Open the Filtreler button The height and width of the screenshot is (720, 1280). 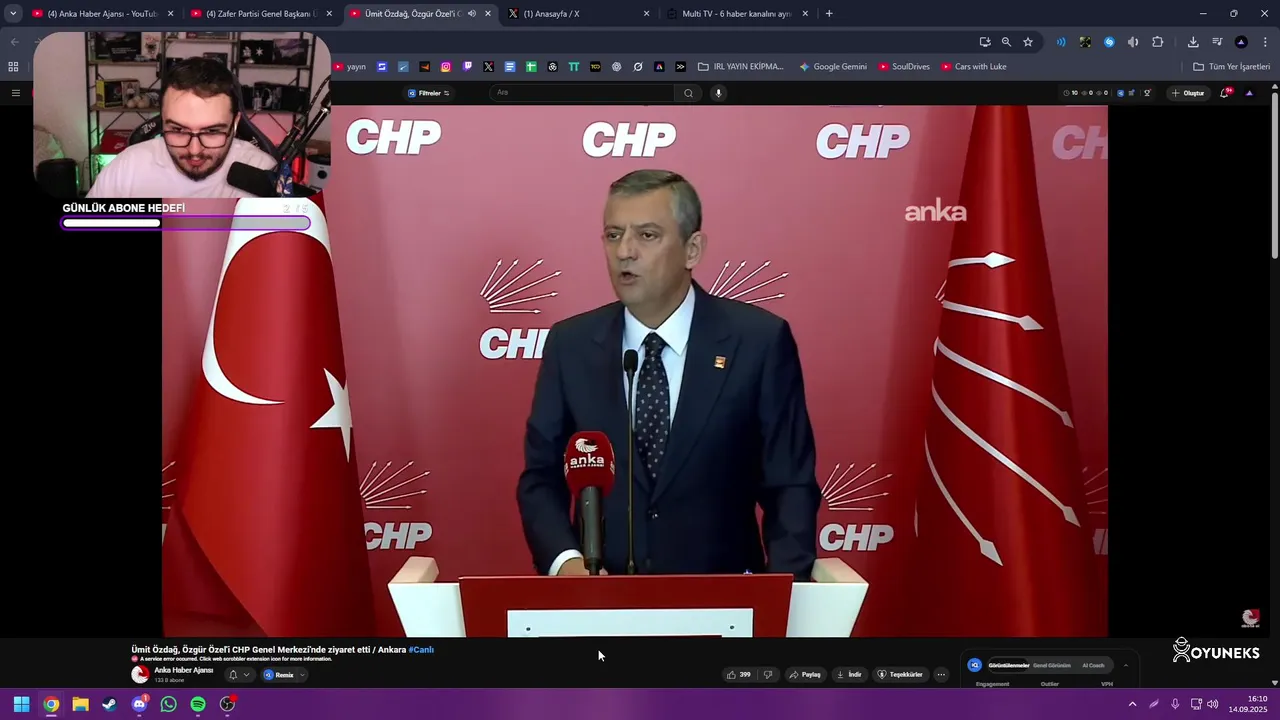[x=428, y=93]
